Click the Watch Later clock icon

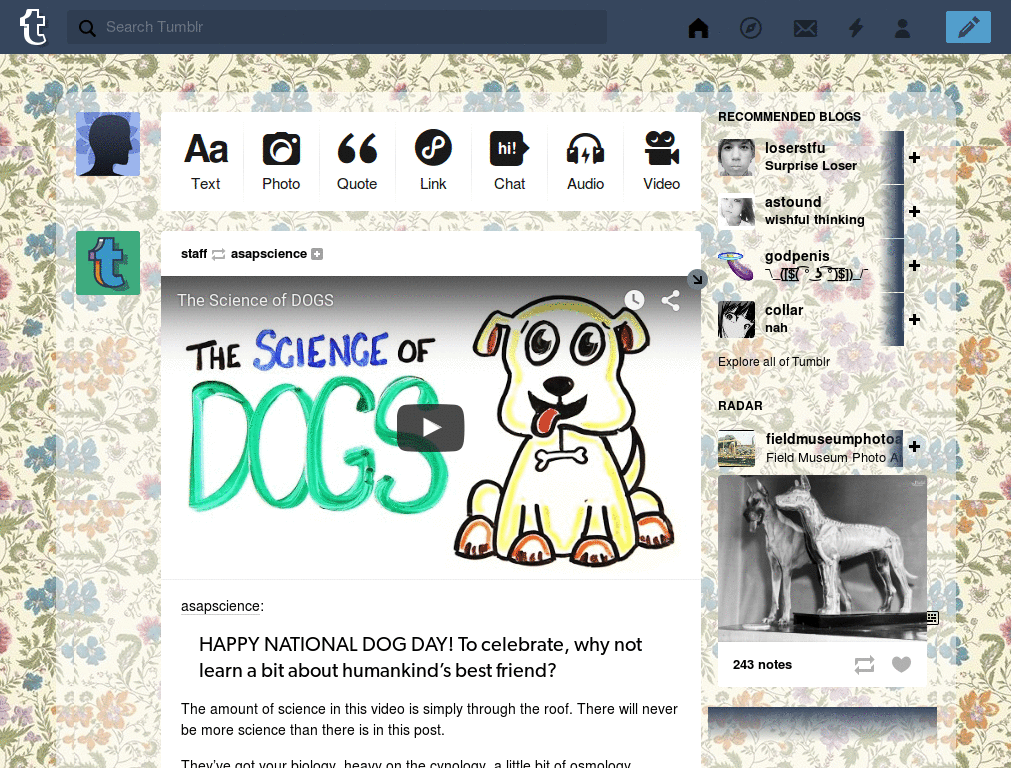click(x=634, y=300)
